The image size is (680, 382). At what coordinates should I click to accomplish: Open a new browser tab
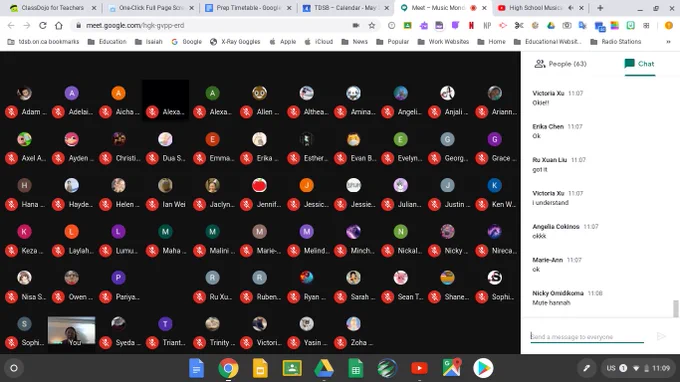pyautogui.click(x=600, y=8)
